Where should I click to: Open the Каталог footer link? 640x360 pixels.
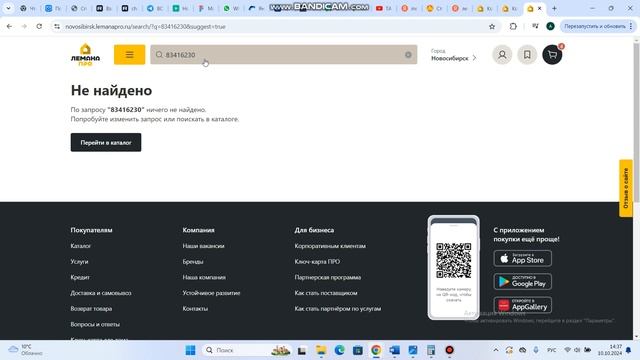coord(80,246)
